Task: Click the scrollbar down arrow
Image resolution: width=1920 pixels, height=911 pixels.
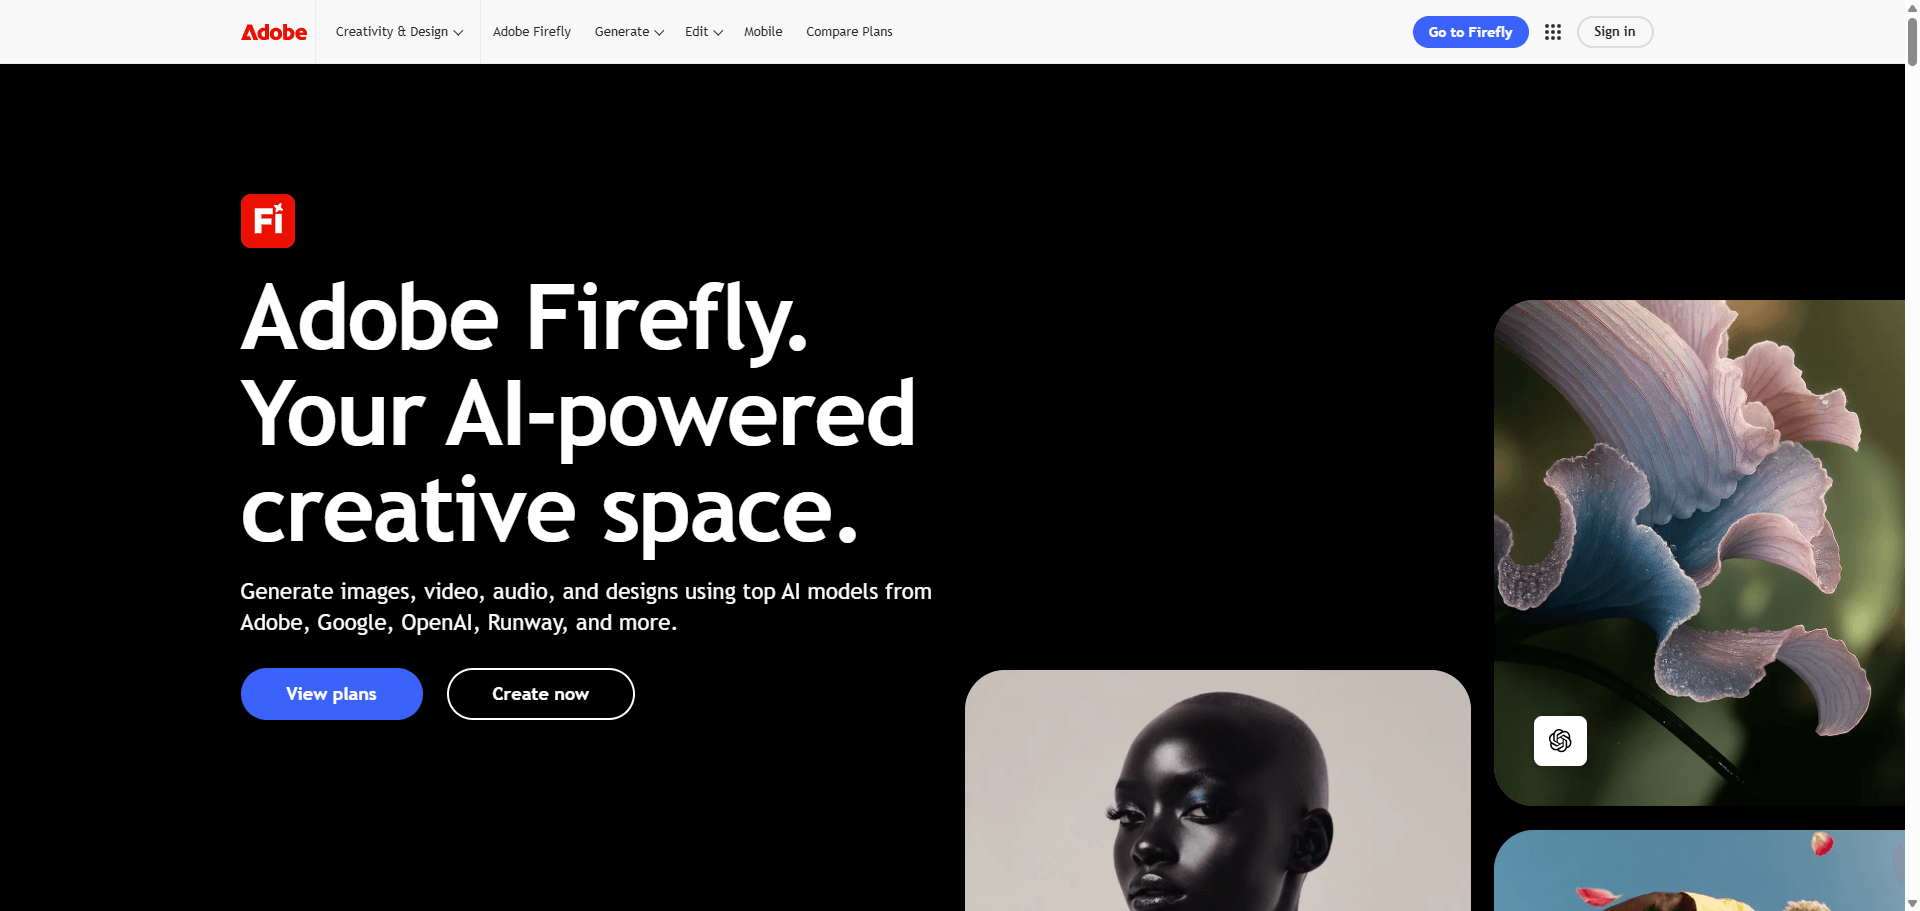Action: (x=1912, y=903)
